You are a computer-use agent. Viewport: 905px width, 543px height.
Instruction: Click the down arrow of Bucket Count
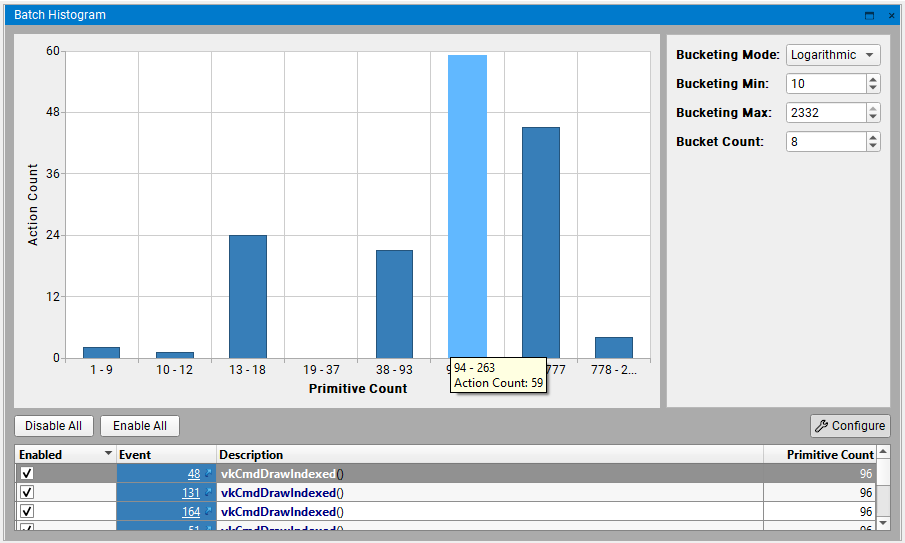point(873,146)
